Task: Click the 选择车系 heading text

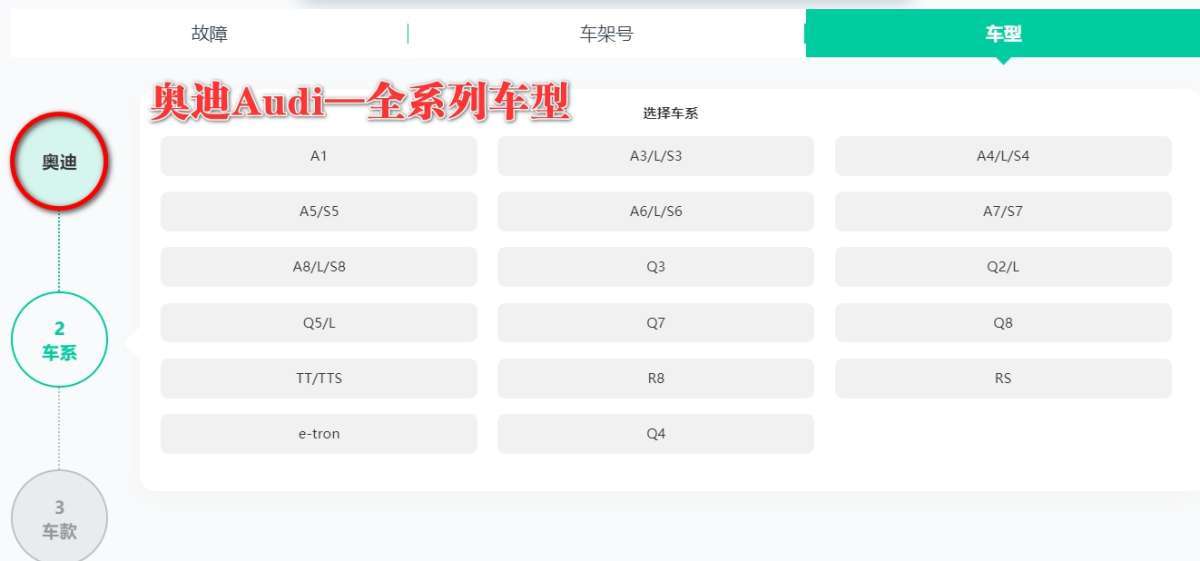Action: tap(670, 113)
